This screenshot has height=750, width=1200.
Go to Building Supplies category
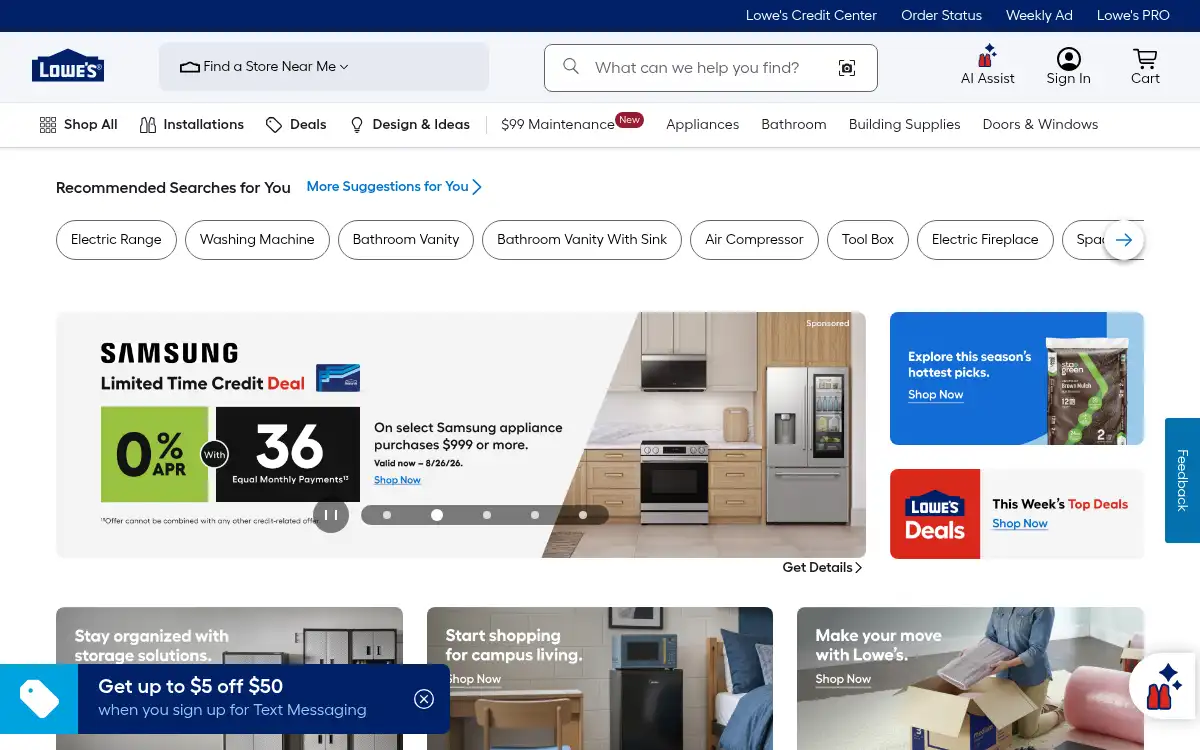pos(904,125)
